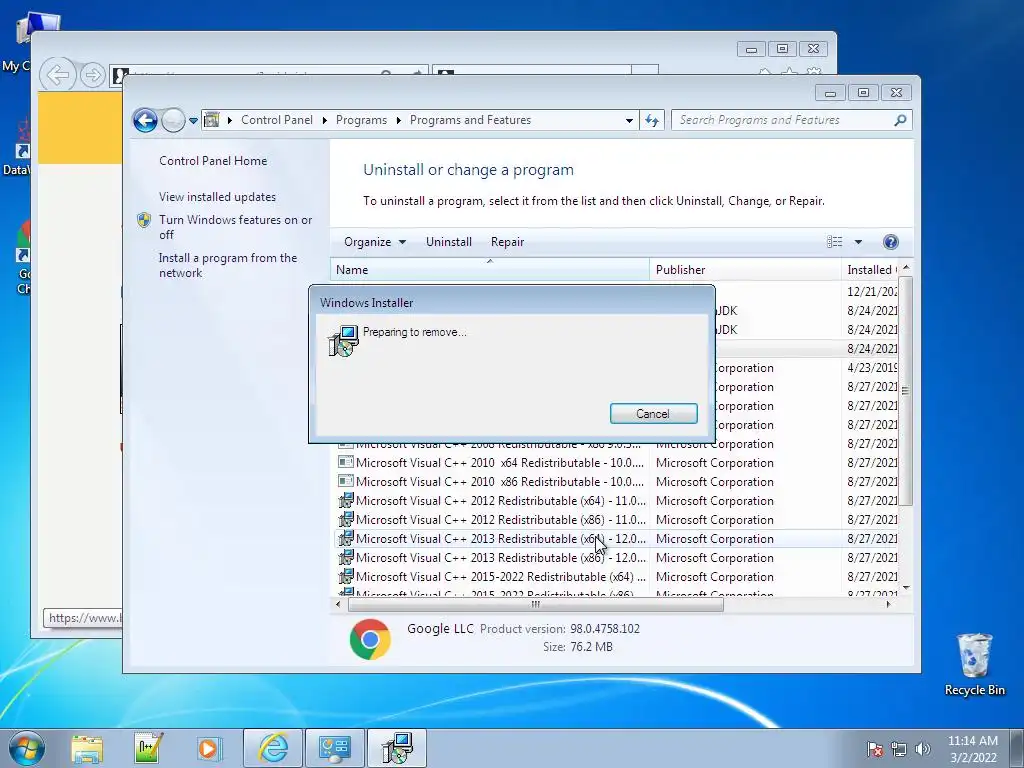Go back with the blue Back arrow
This screenshot has height=768, width=1024.
[145, 120]
